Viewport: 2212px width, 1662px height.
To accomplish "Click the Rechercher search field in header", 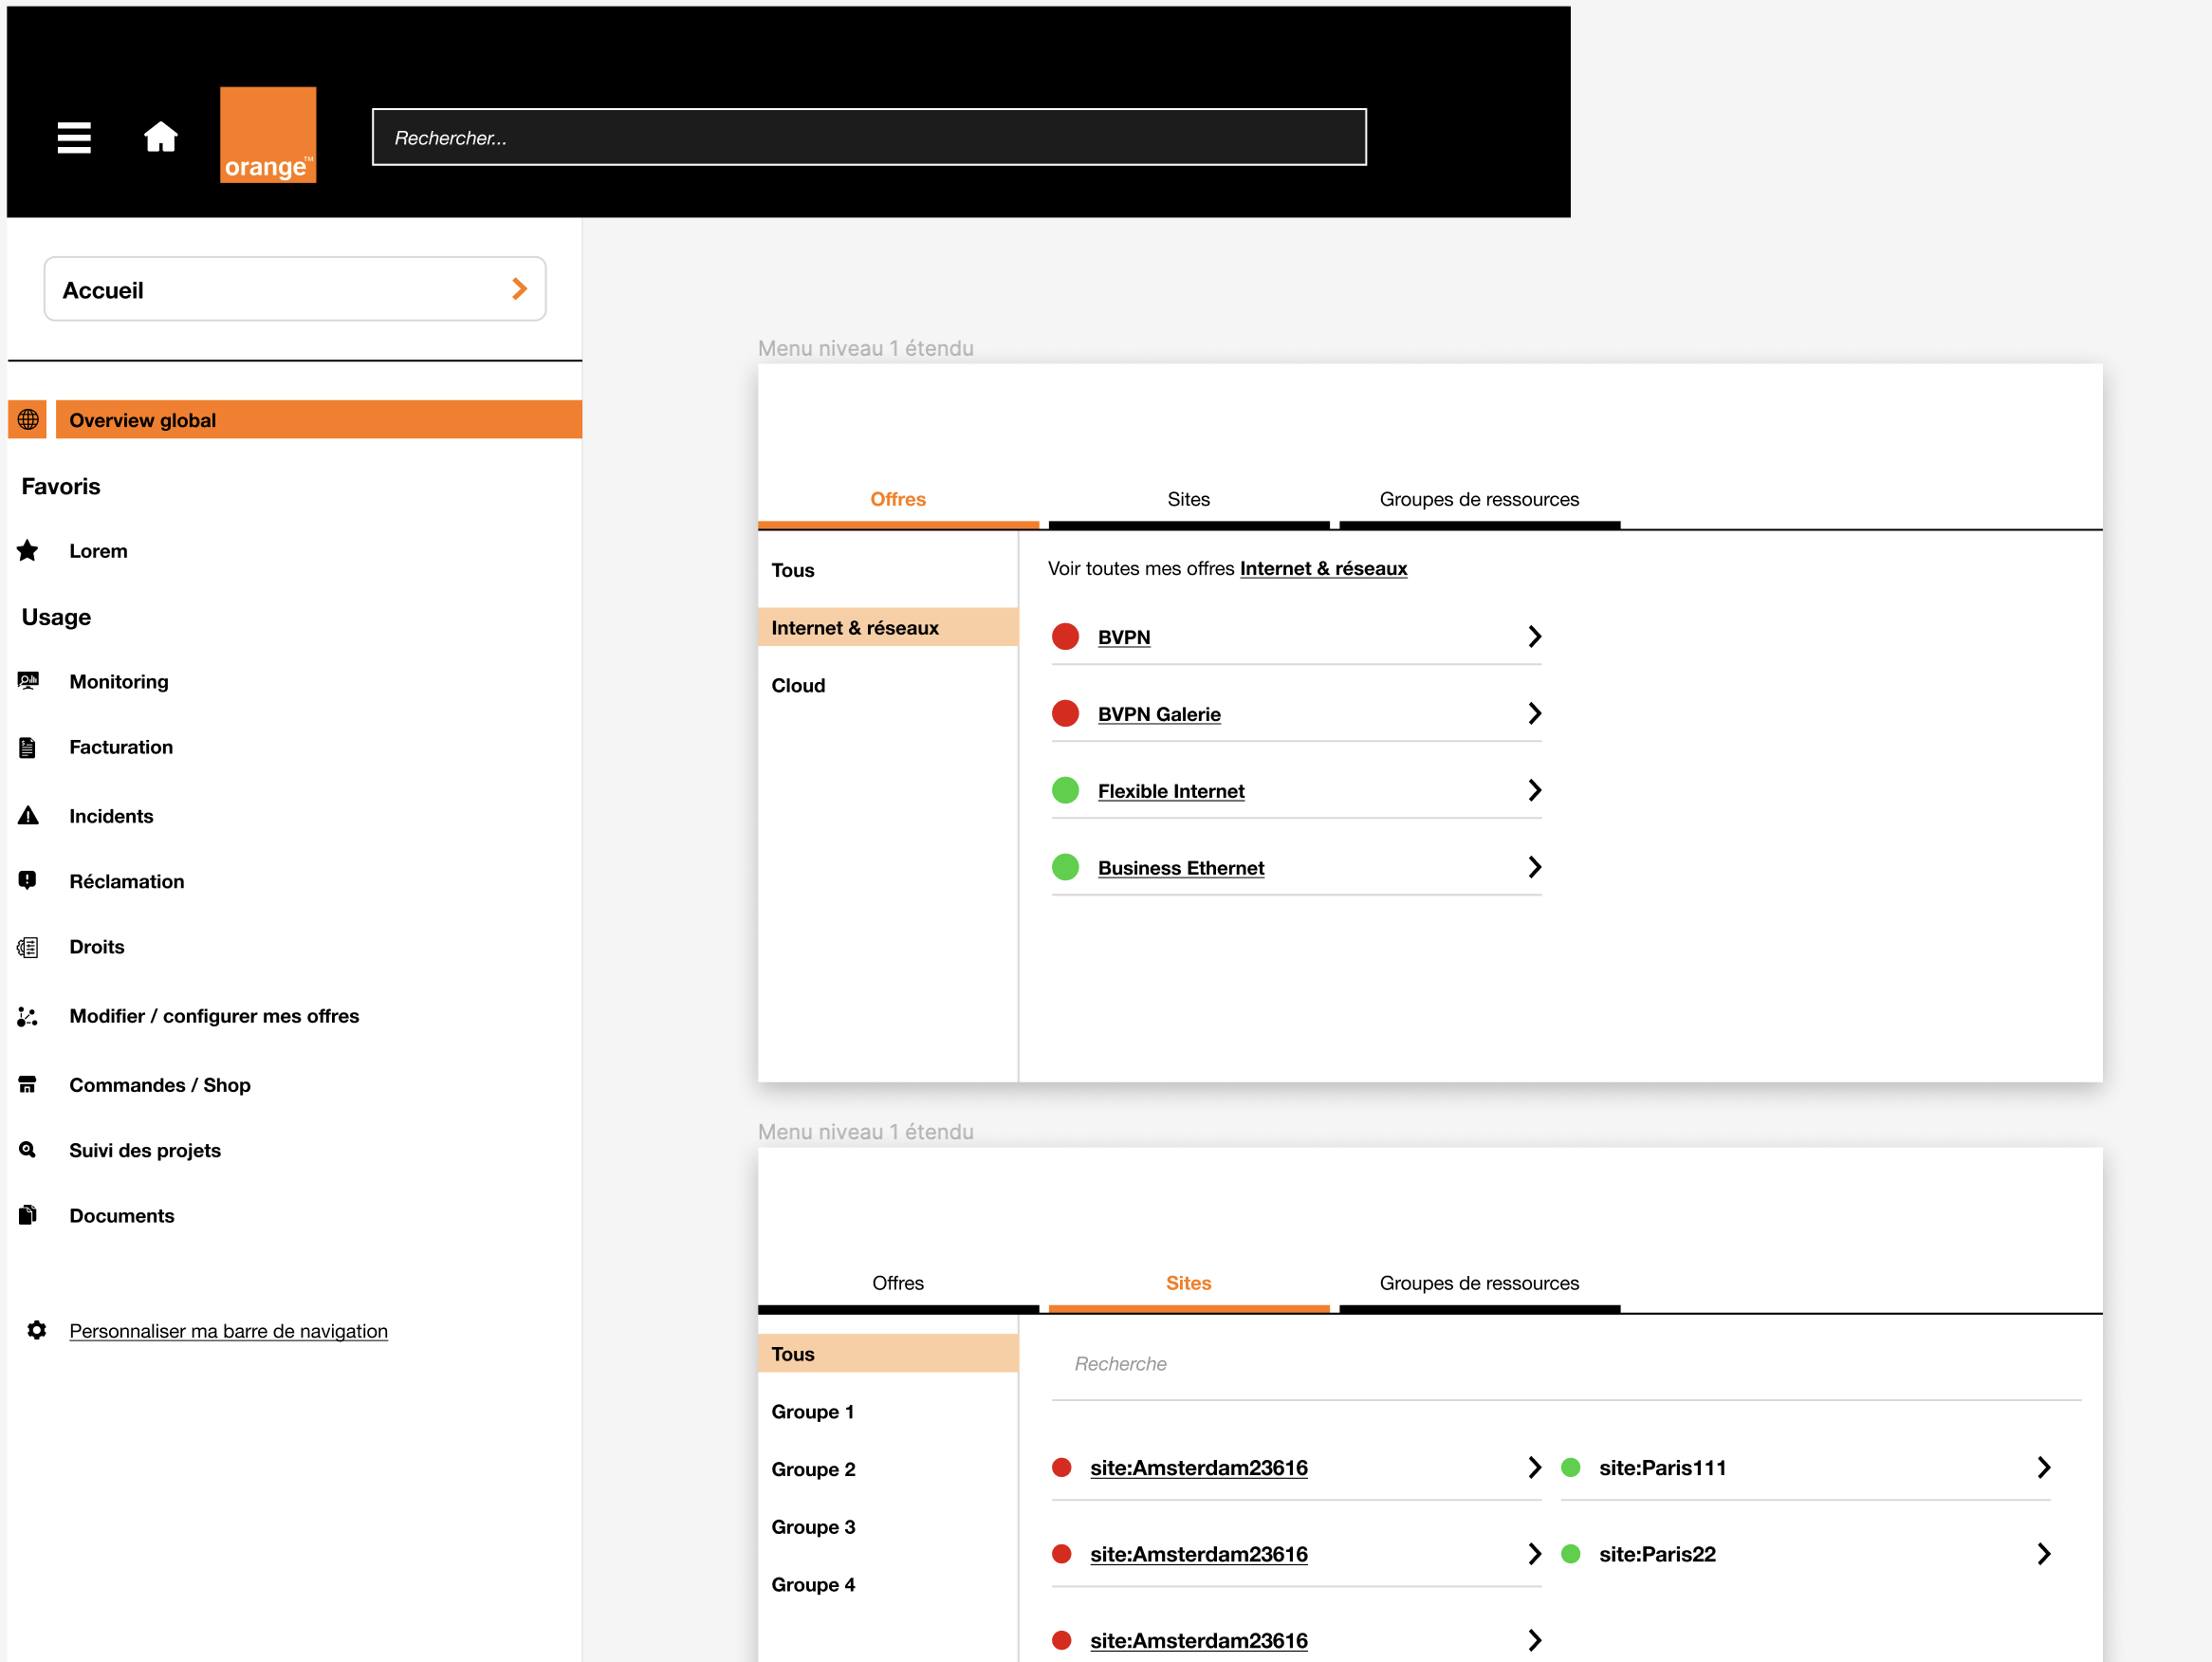I will click(x=868, y=137).
